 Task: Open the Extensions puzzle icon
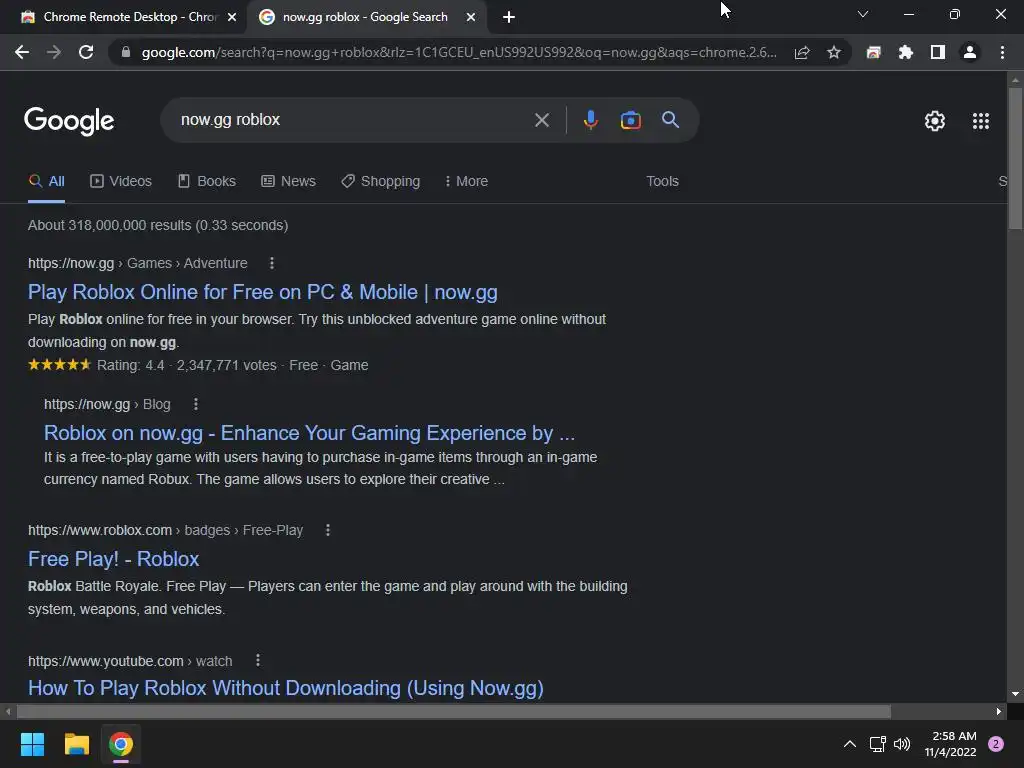coord(905,52)
